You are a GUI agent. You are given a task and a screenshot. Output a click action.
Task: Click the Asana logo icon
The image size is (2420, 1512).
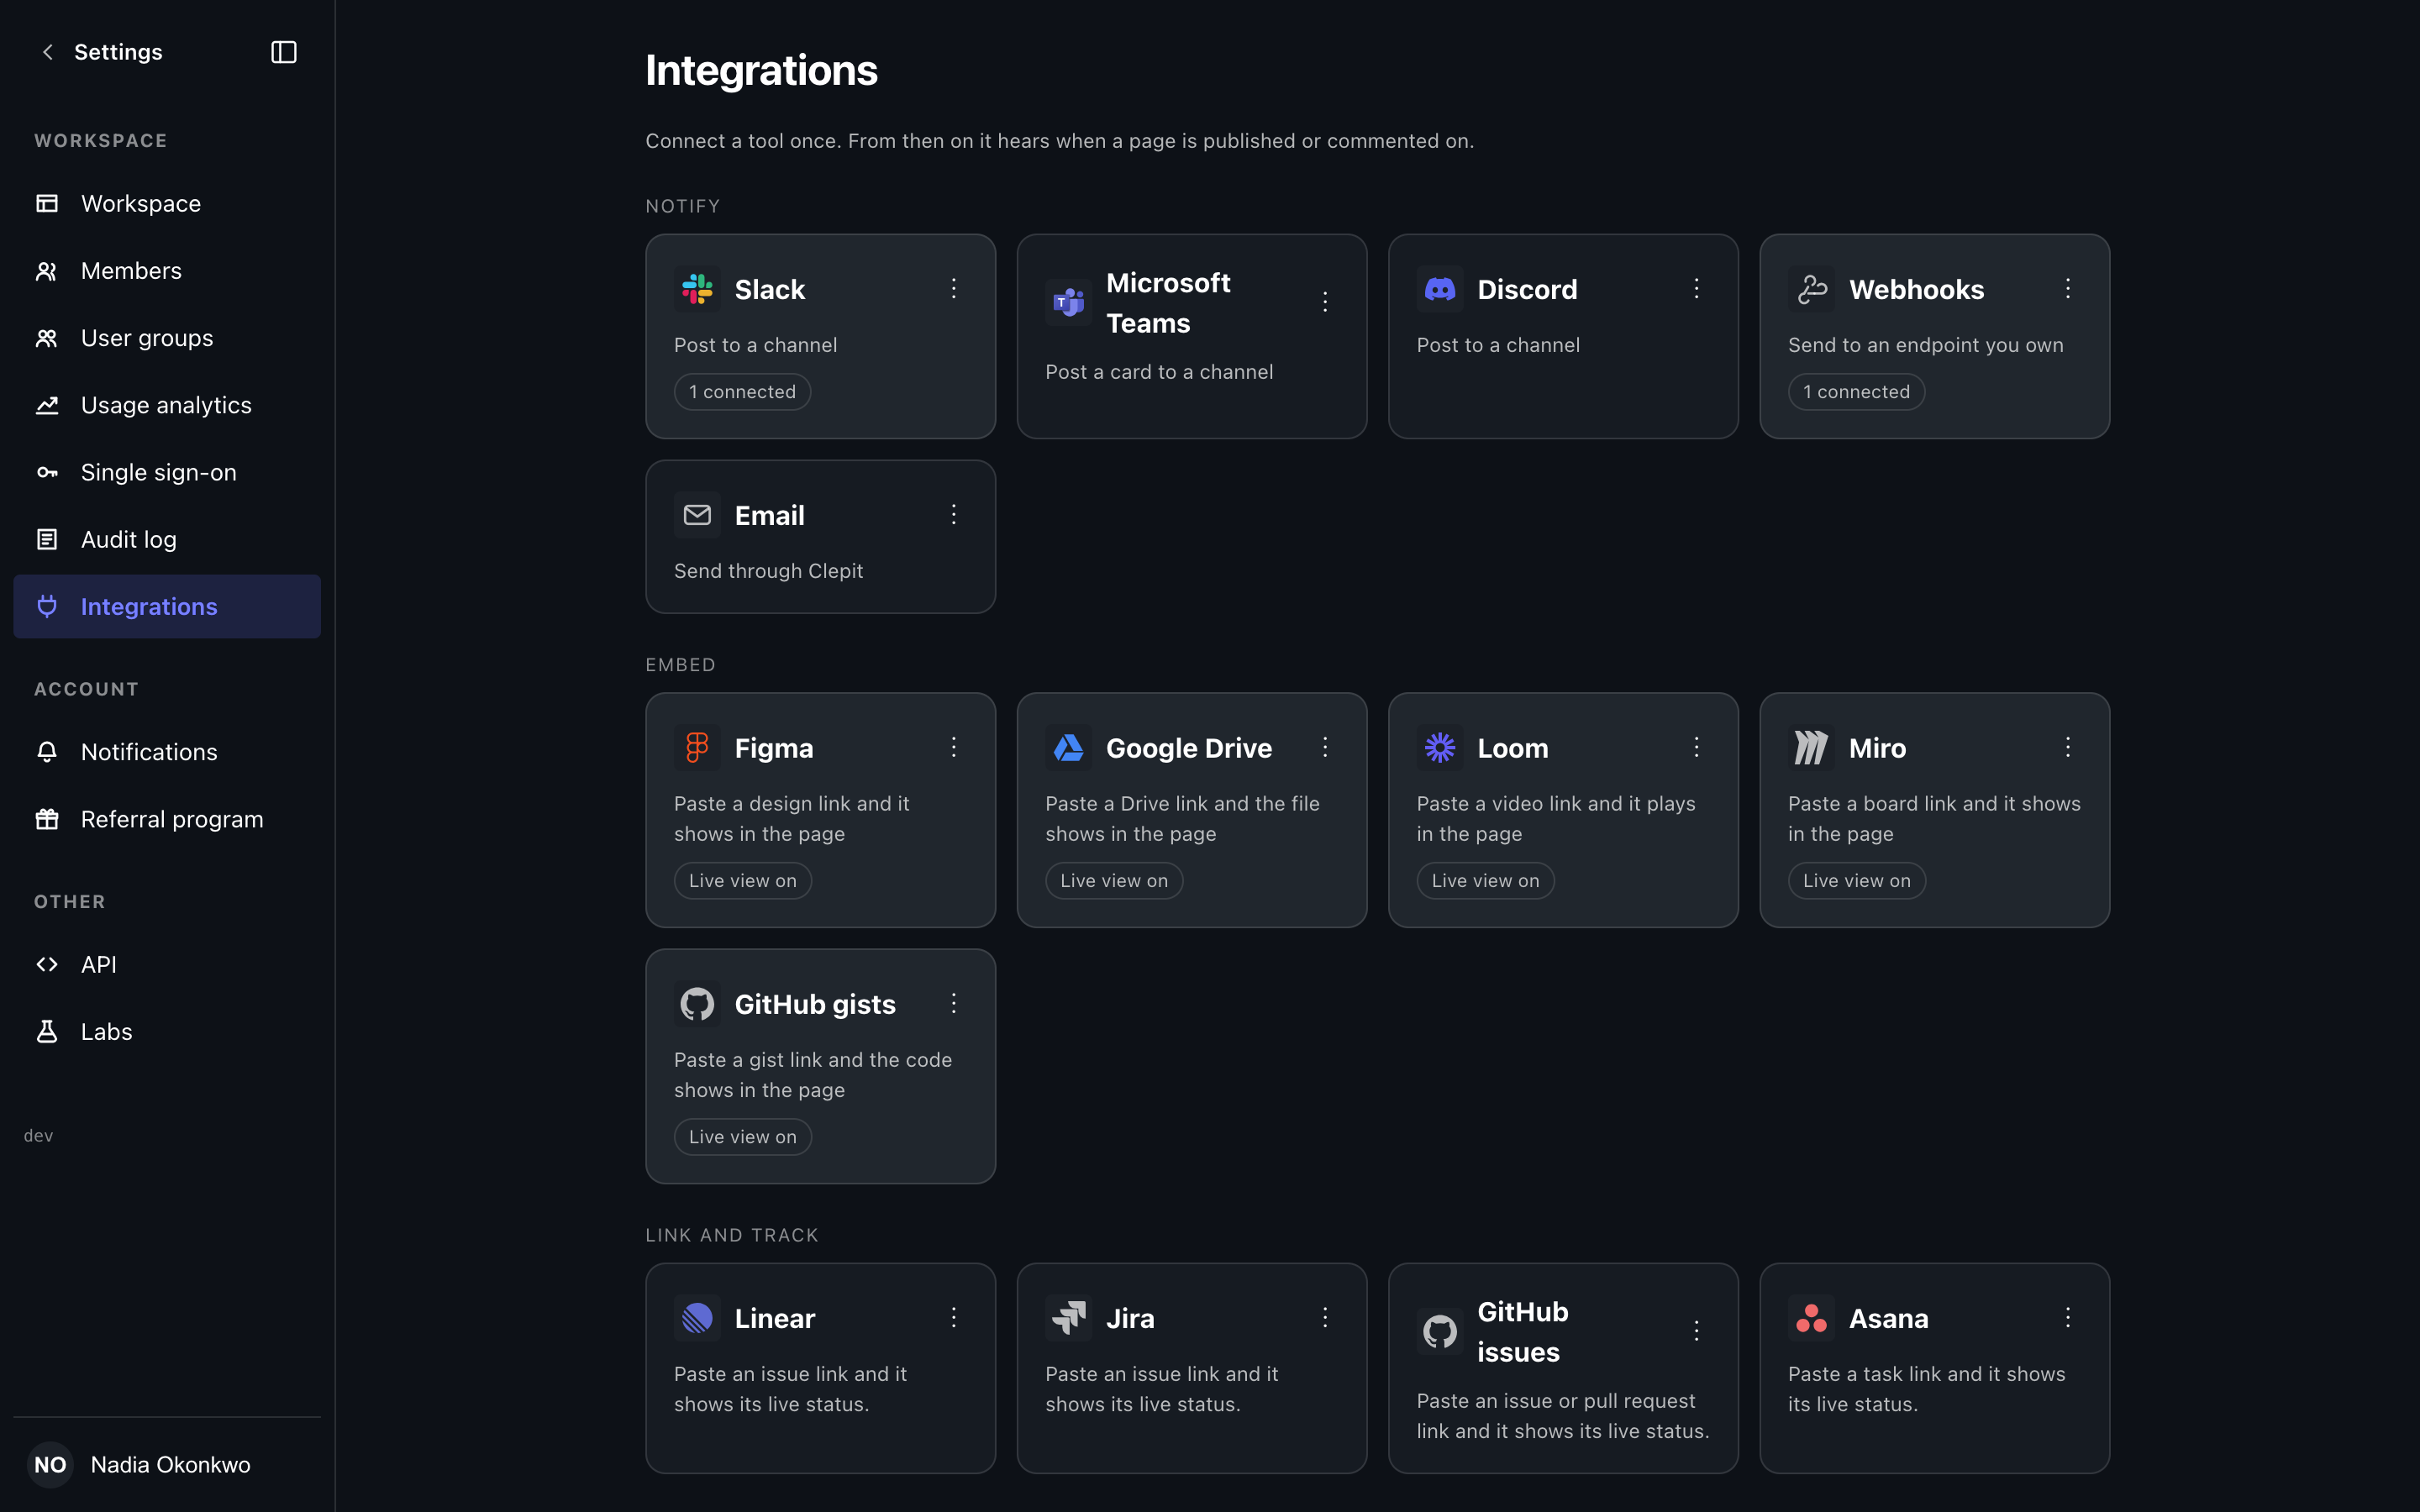1811,1318
